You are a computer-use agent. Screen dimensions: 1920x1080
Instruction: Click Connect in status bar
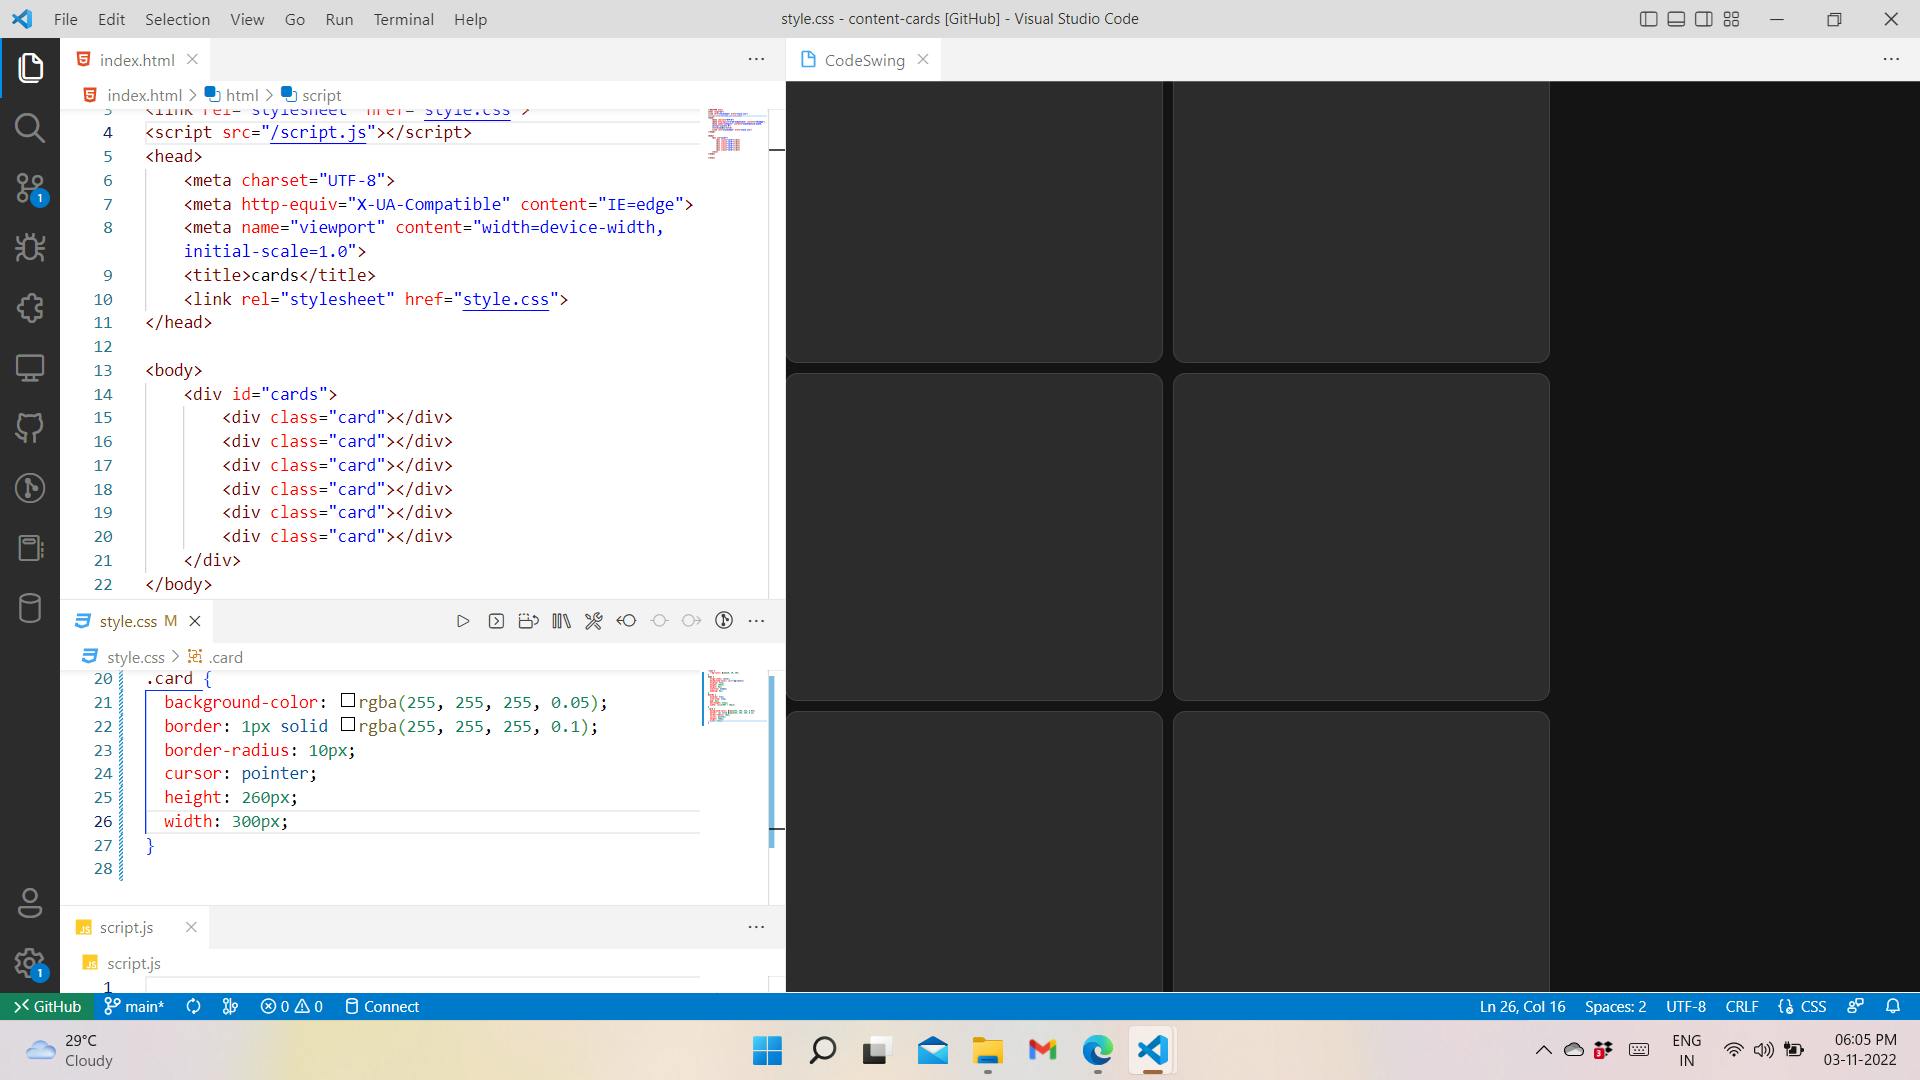(x=382, y=1006)
